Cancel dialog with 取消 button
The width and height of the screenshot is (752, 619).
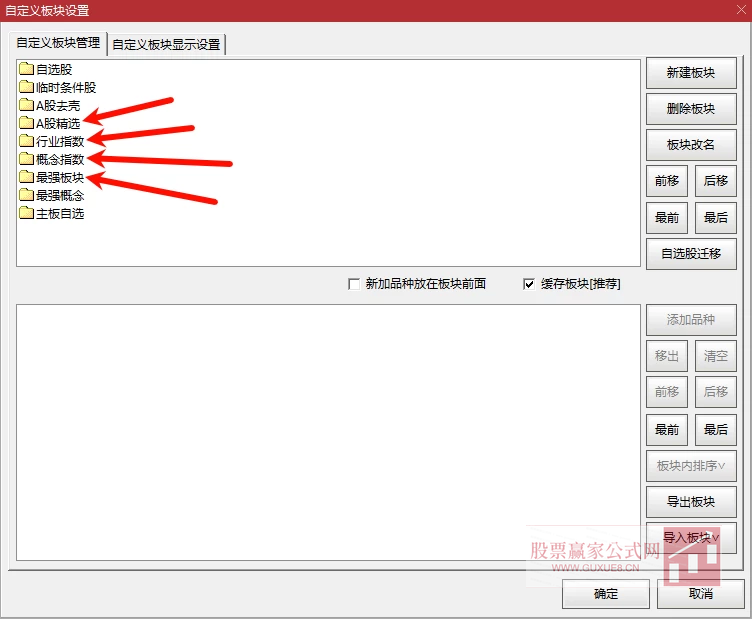[701, 594]
